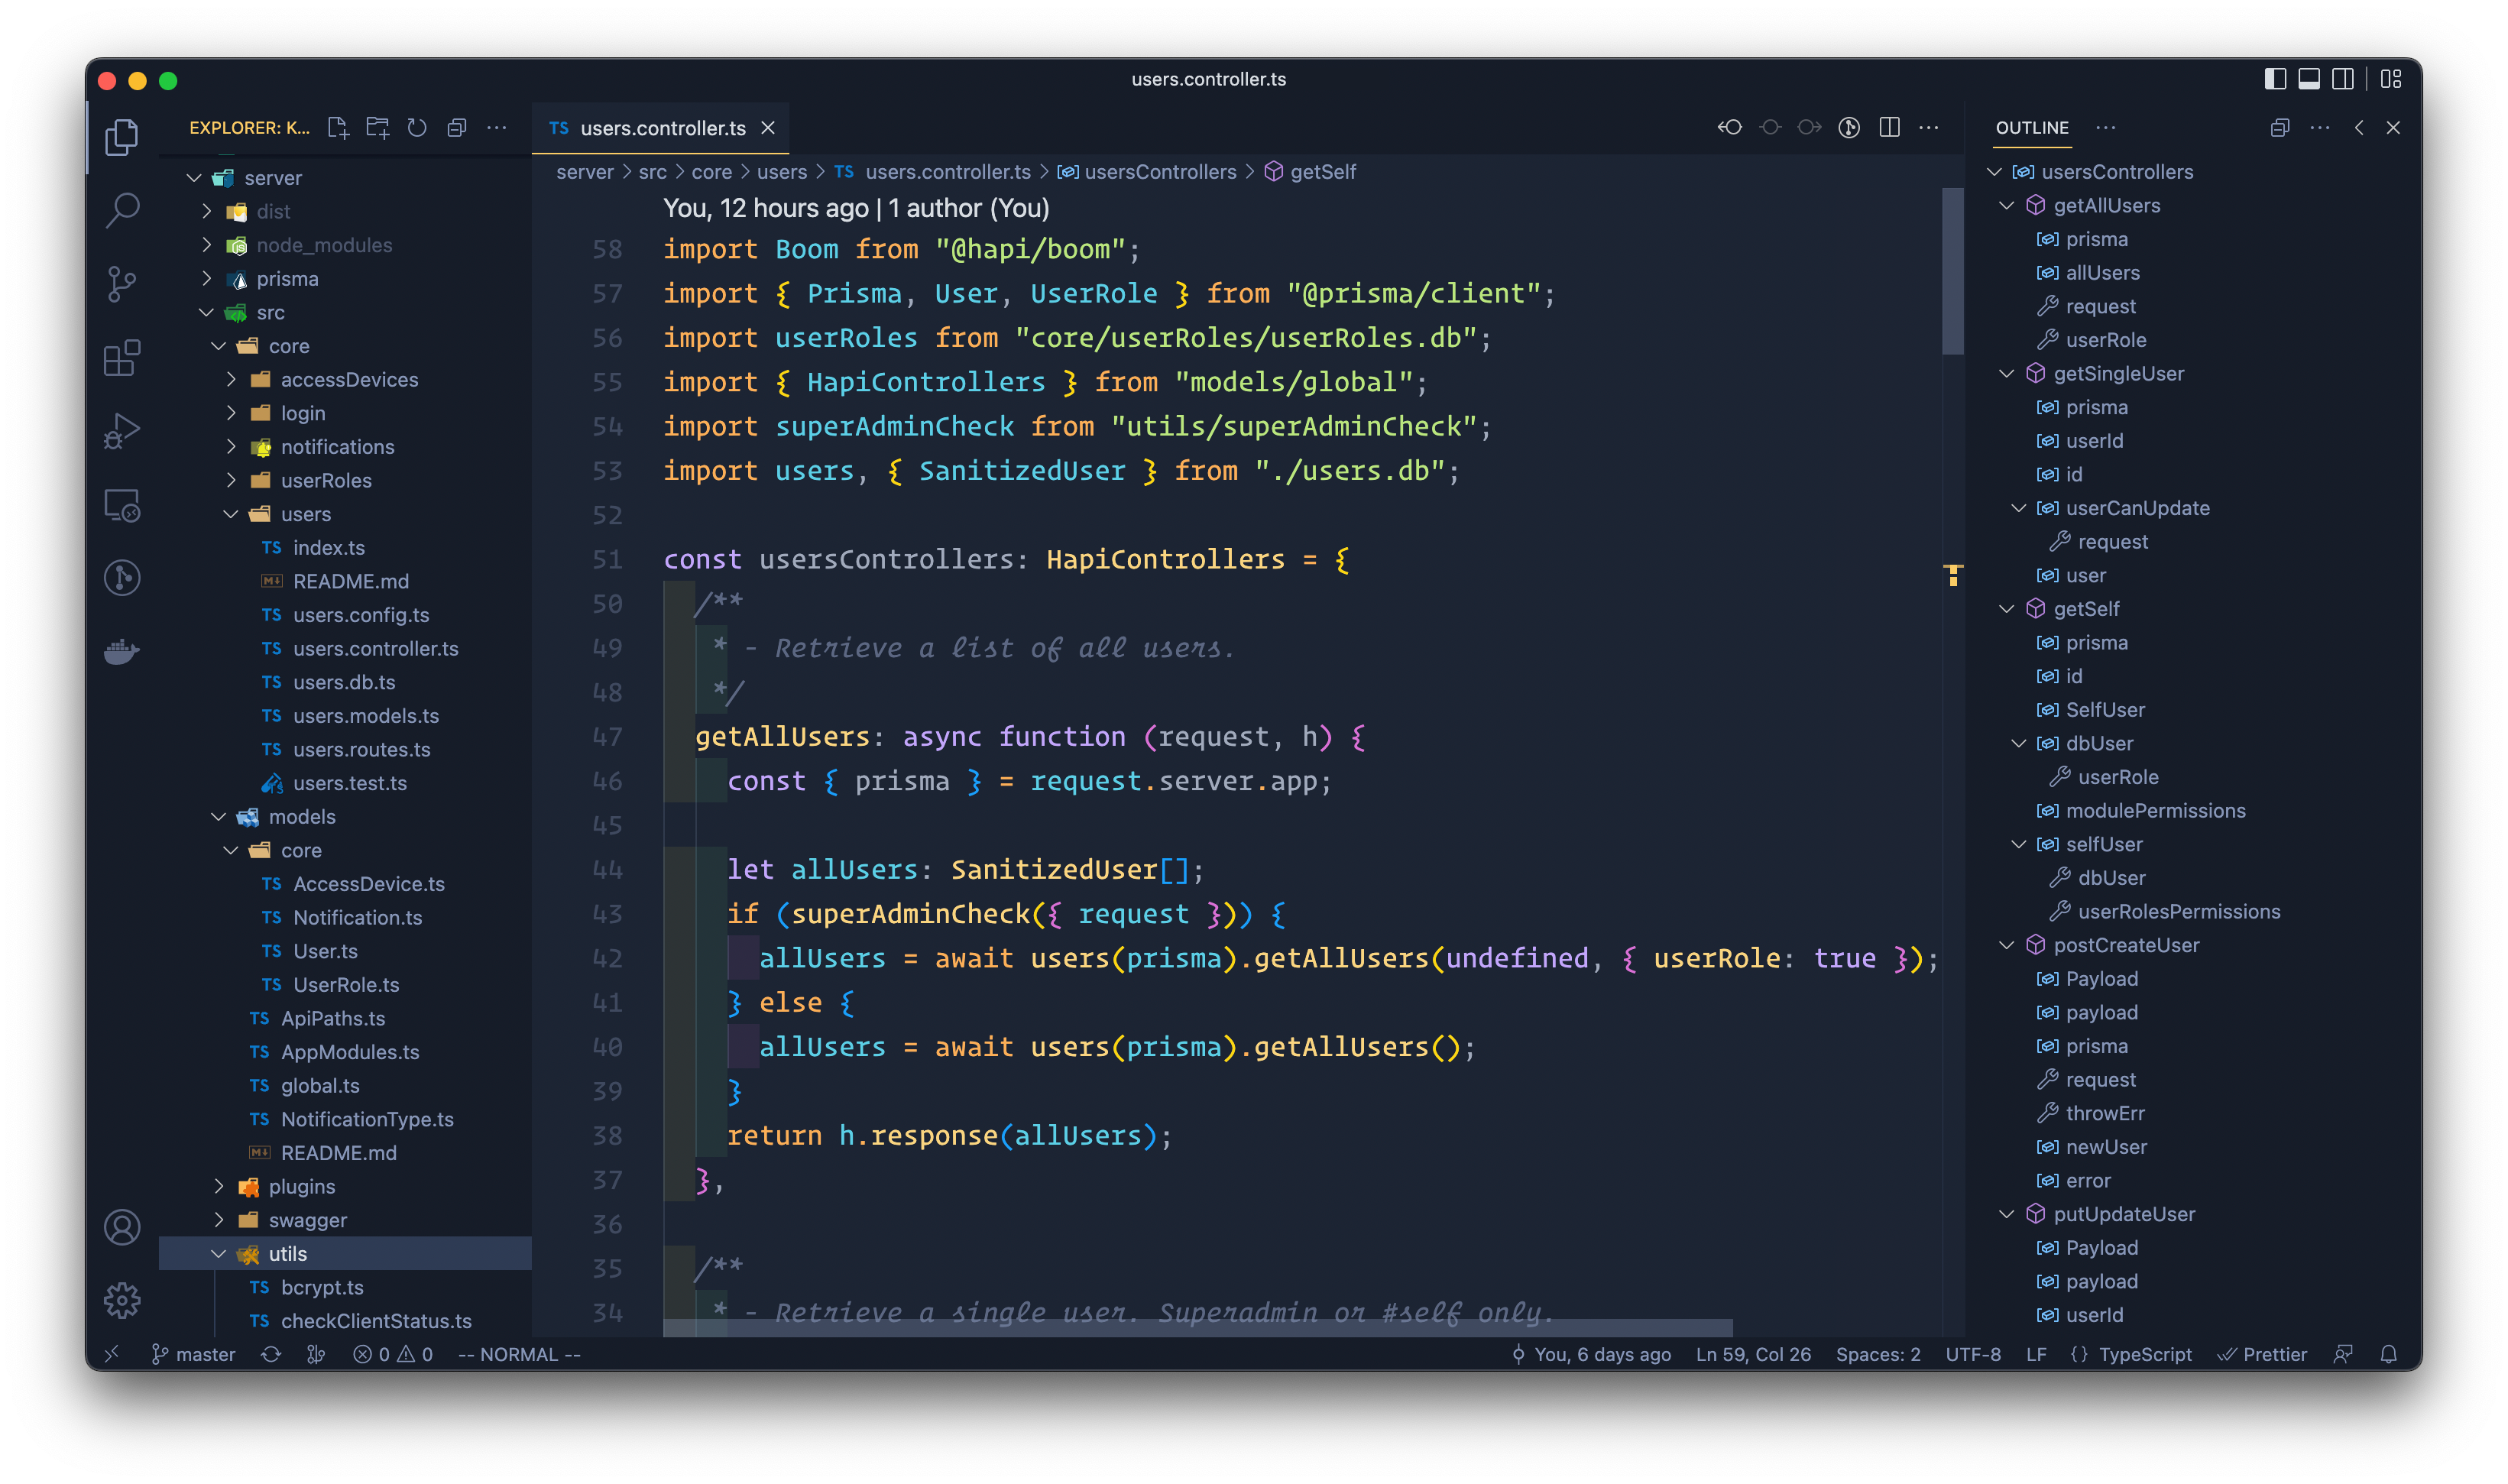Toggle the Secondary Side Bar layout icon
The width and height of the screenshot is (2508, 1484).
point(2342,79)
